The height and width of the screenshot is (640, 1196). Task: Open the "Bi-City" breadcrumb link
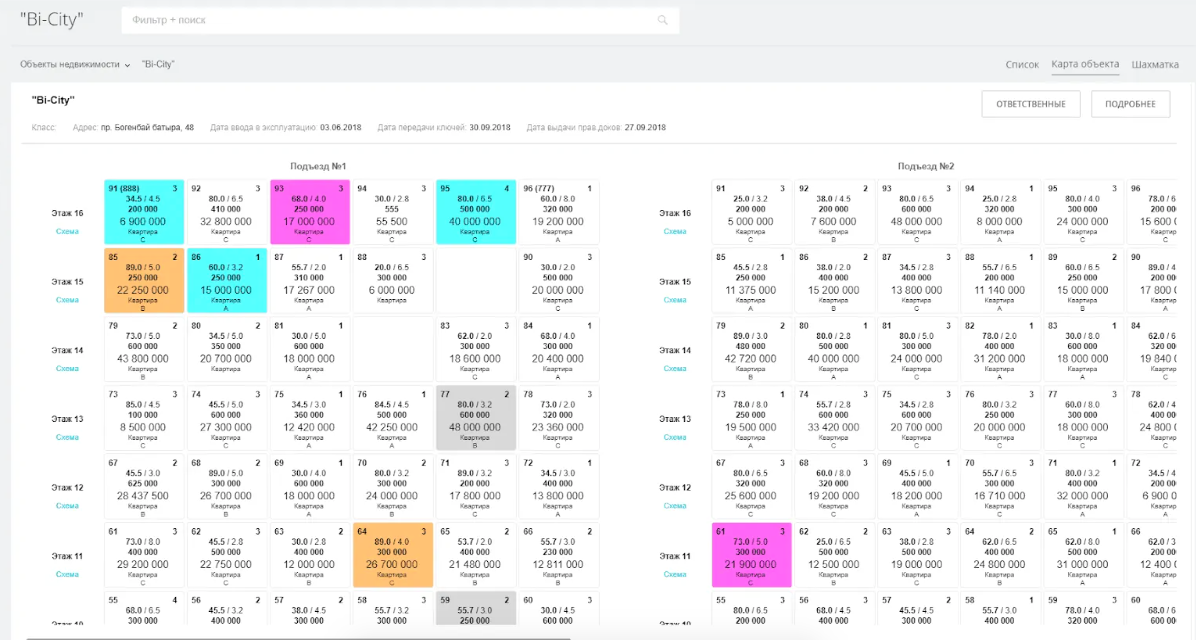coord(158,65)
